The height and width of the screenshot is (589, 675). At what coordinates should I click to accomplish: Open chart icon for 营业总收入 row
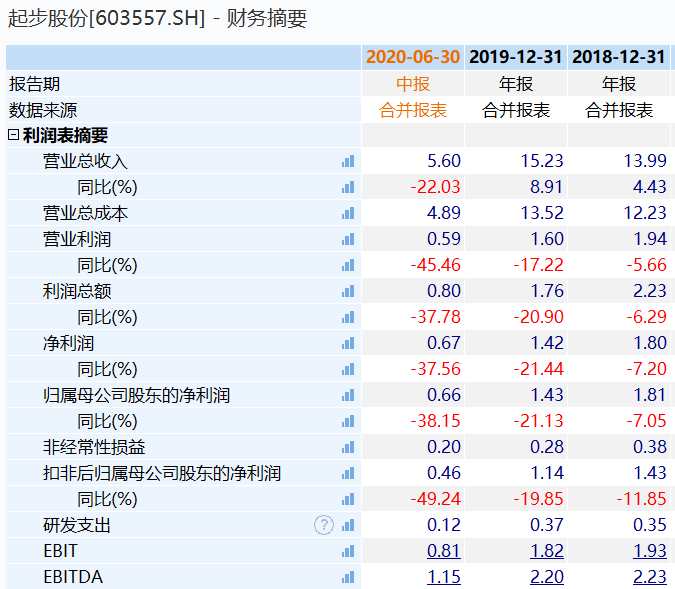point(348,161)
